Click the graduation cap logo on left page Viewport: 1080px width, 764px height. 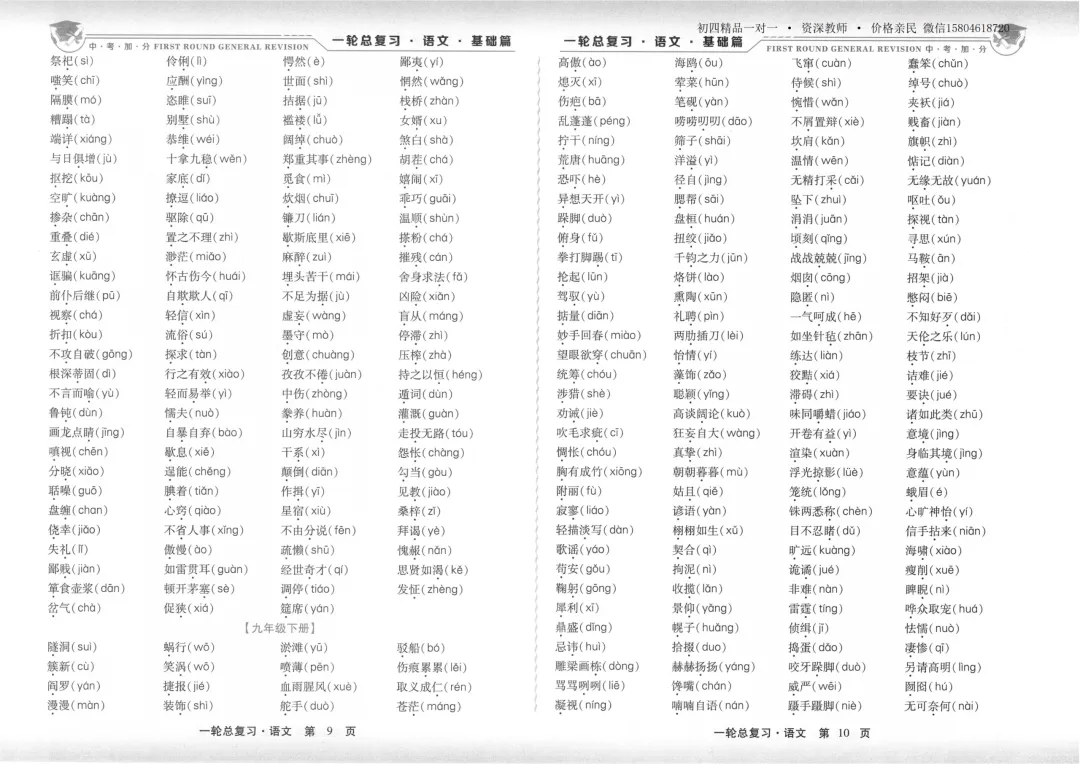click(x=67, y=33)
